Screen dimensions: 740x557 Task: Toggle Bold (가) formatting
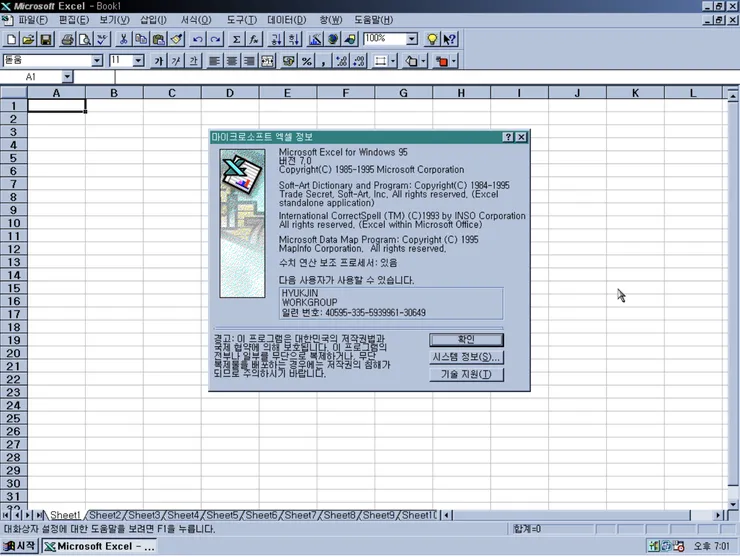click(159, 61)
